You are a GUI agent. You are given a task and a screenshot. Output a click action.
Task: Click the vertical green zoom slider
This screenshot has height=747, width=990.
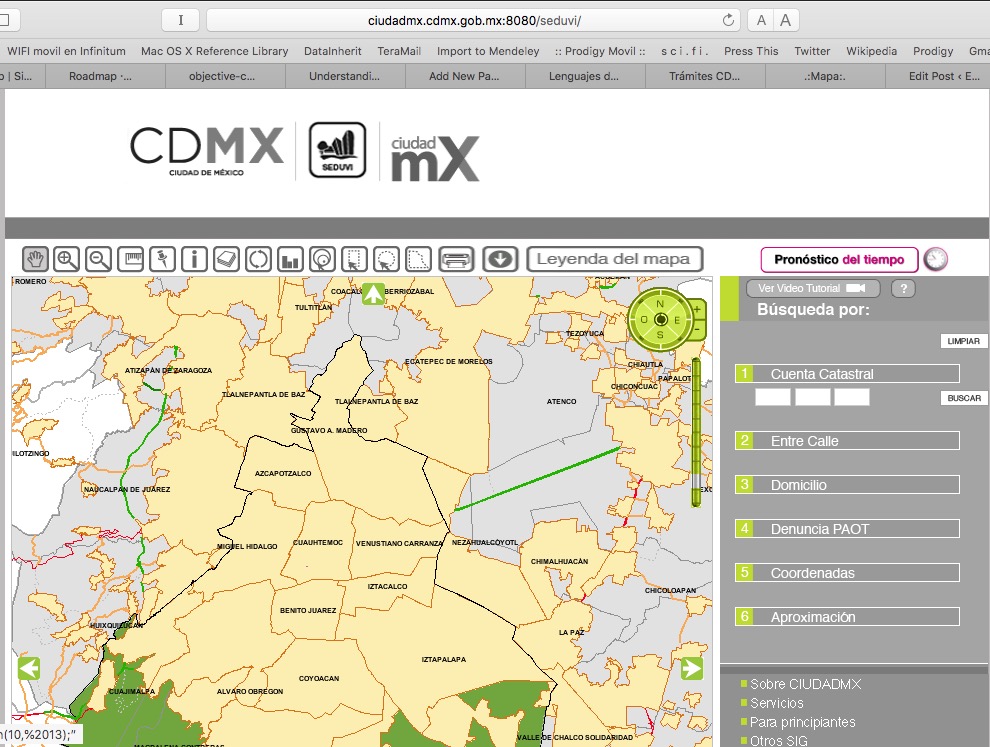point(696,430)
